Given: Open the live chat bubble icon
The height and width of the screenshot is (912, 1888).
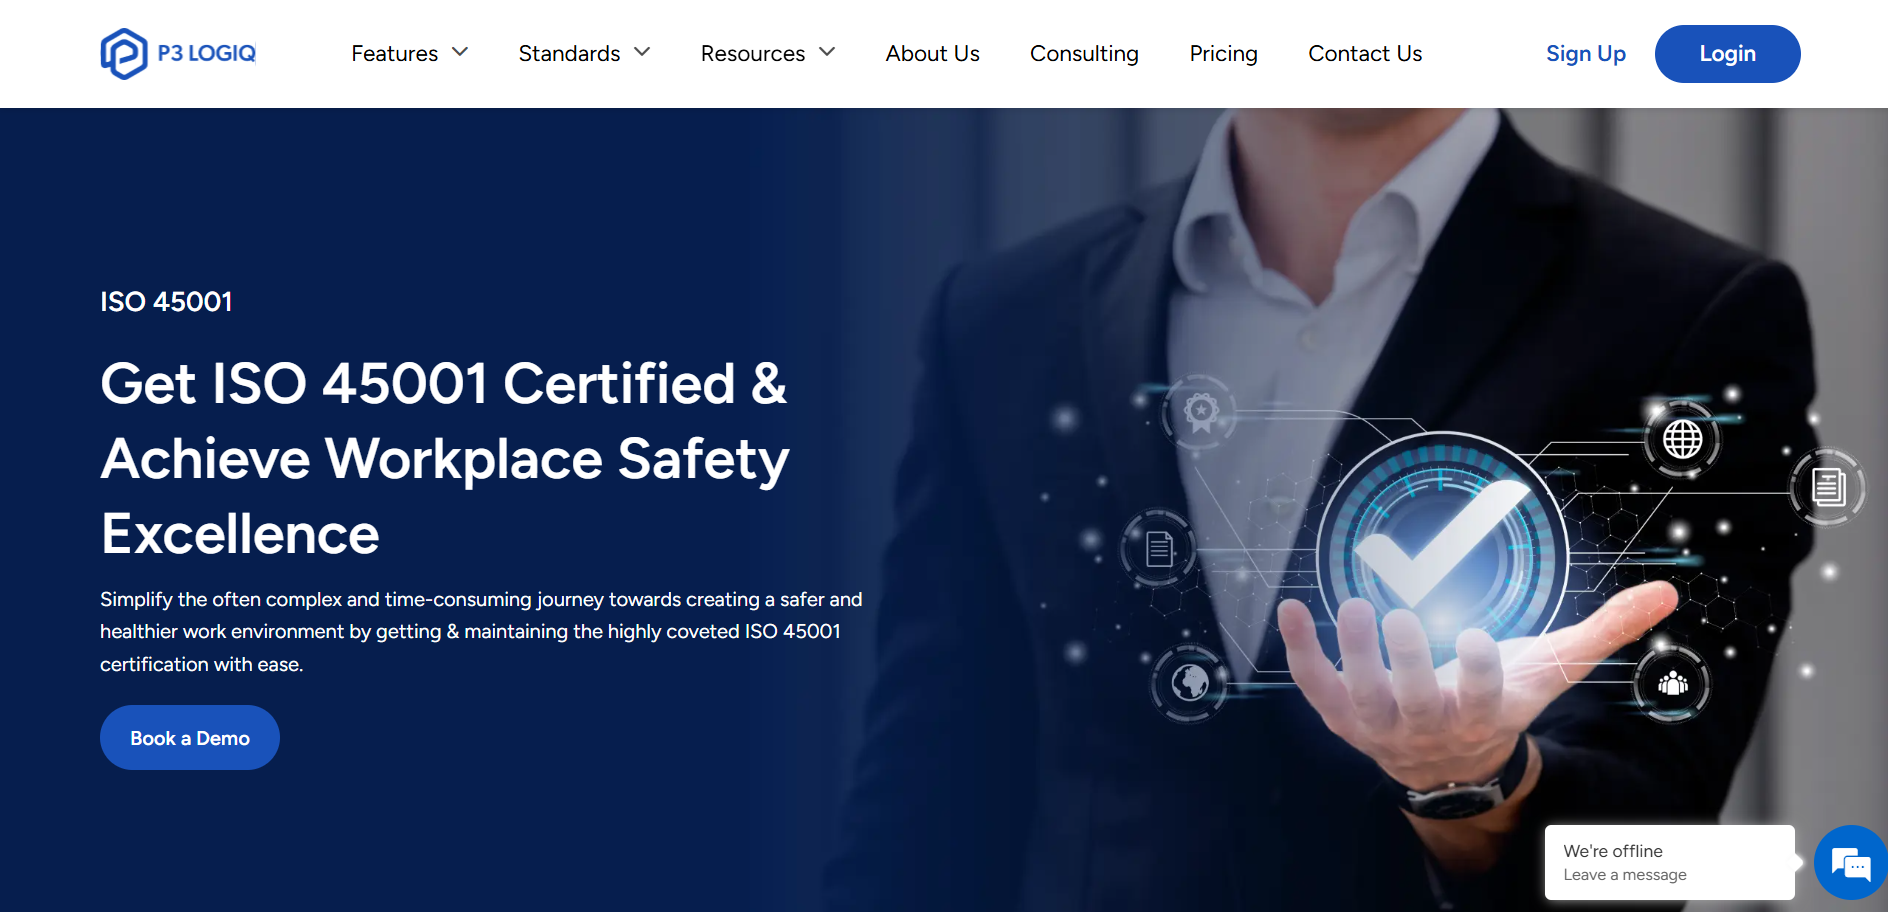Looking at the screenshot, I should [x=1851, y=862].
